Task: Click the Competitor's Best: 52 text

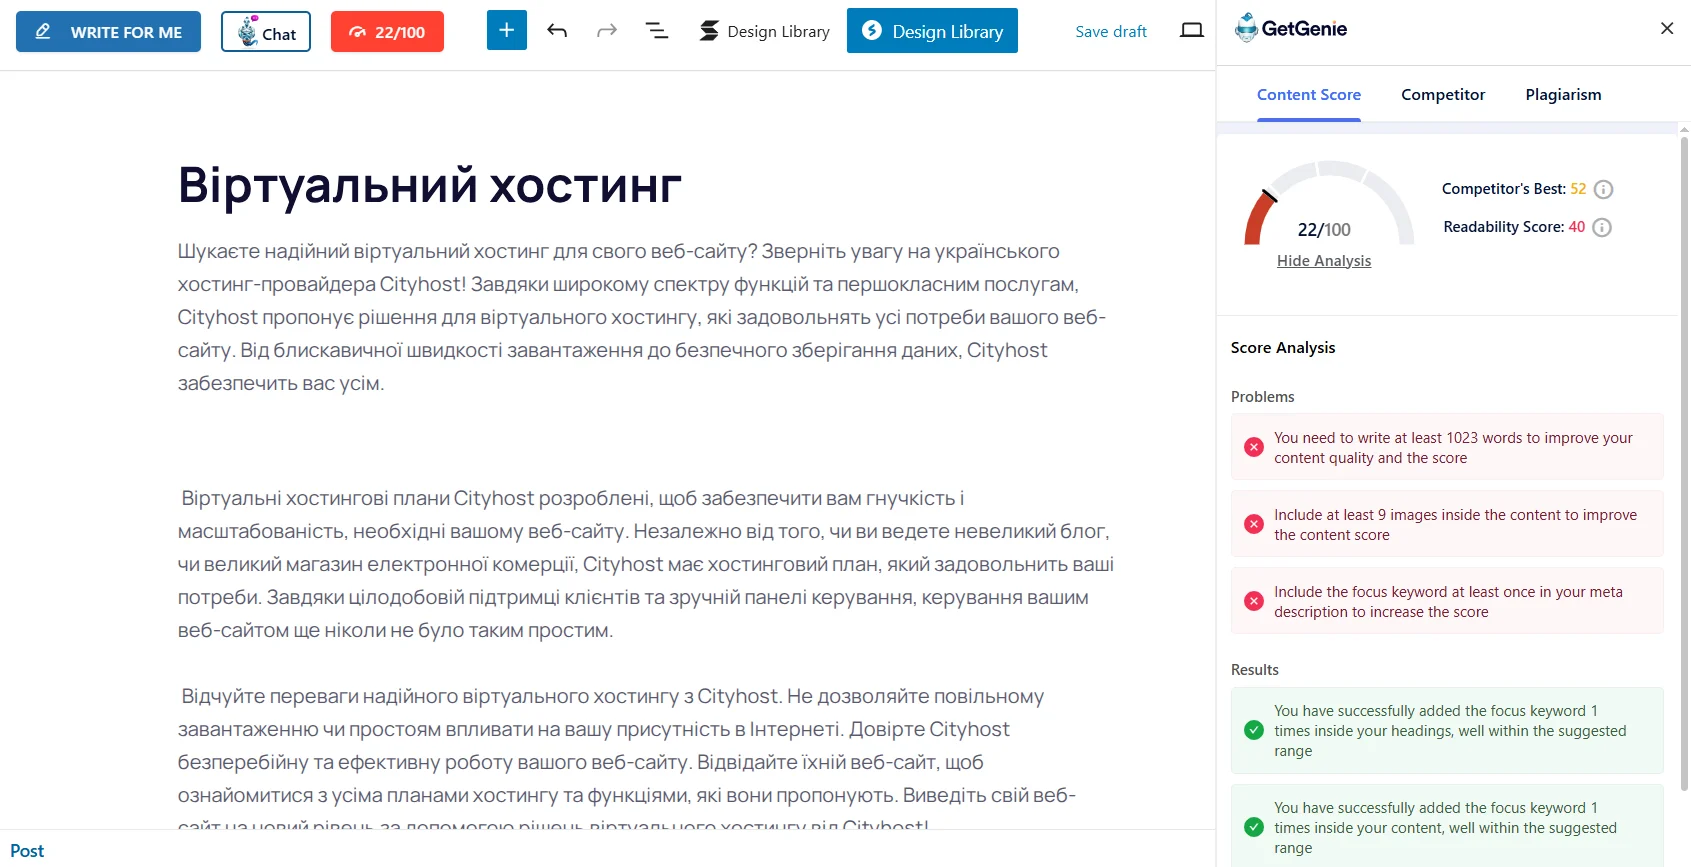Action: pos(1514,189)
